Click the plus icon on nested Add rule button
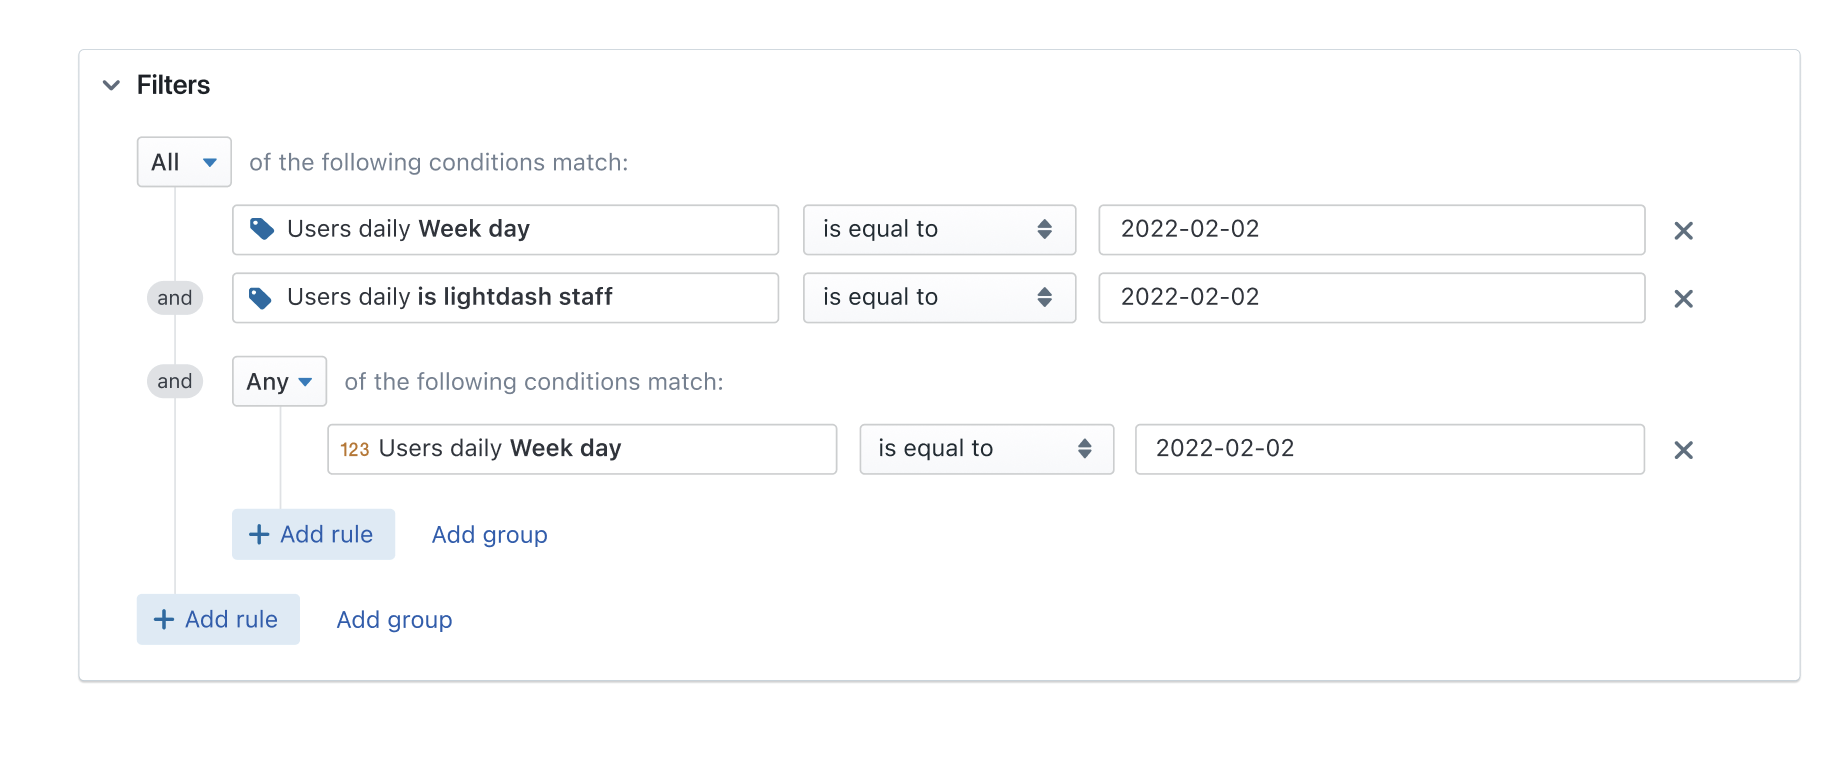The image size is (1830, 764). click(258, 534)
